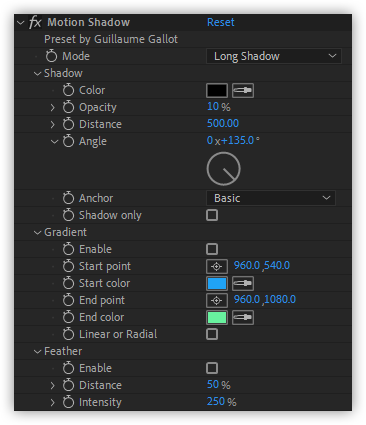Screen dimensions: 366x425
Task: Click the Mode stopwatch icon
Action: pos(52,56)
